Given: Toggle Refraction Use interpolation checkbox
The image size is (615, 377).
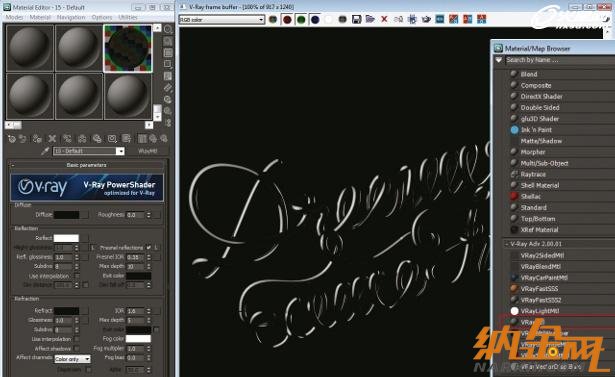Looking at the screenshot, I should click(x=77, y=339).
